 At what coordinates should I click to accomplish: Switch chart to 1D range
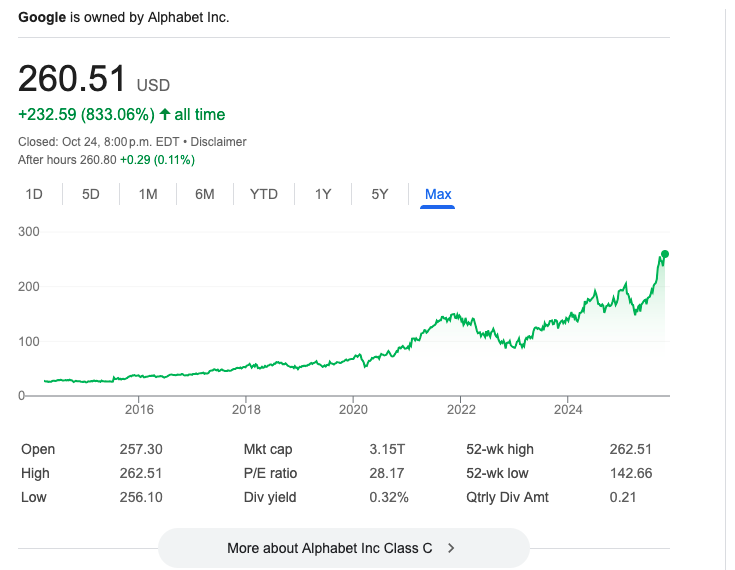[x=34, y=194]
